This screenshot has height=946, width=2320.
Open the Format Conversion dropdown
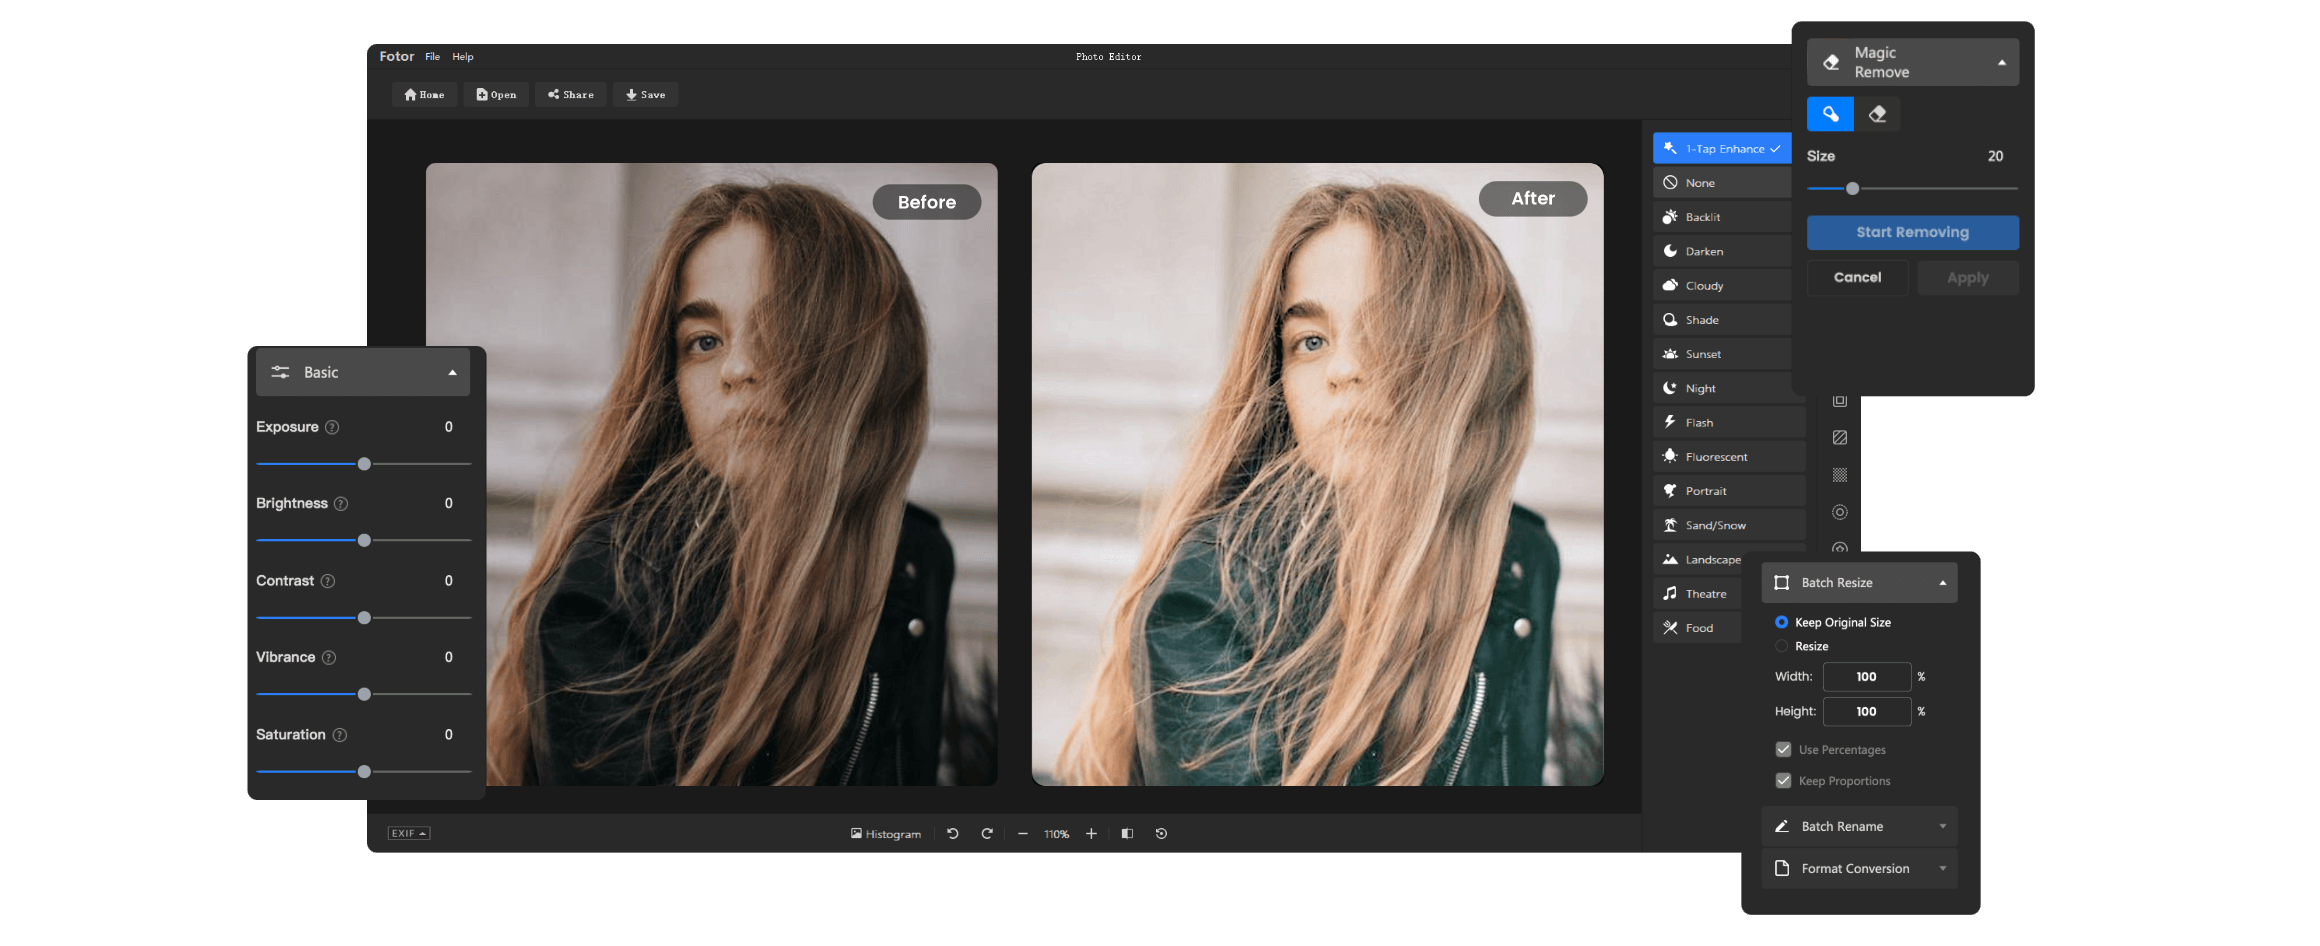coord(1858,868)
